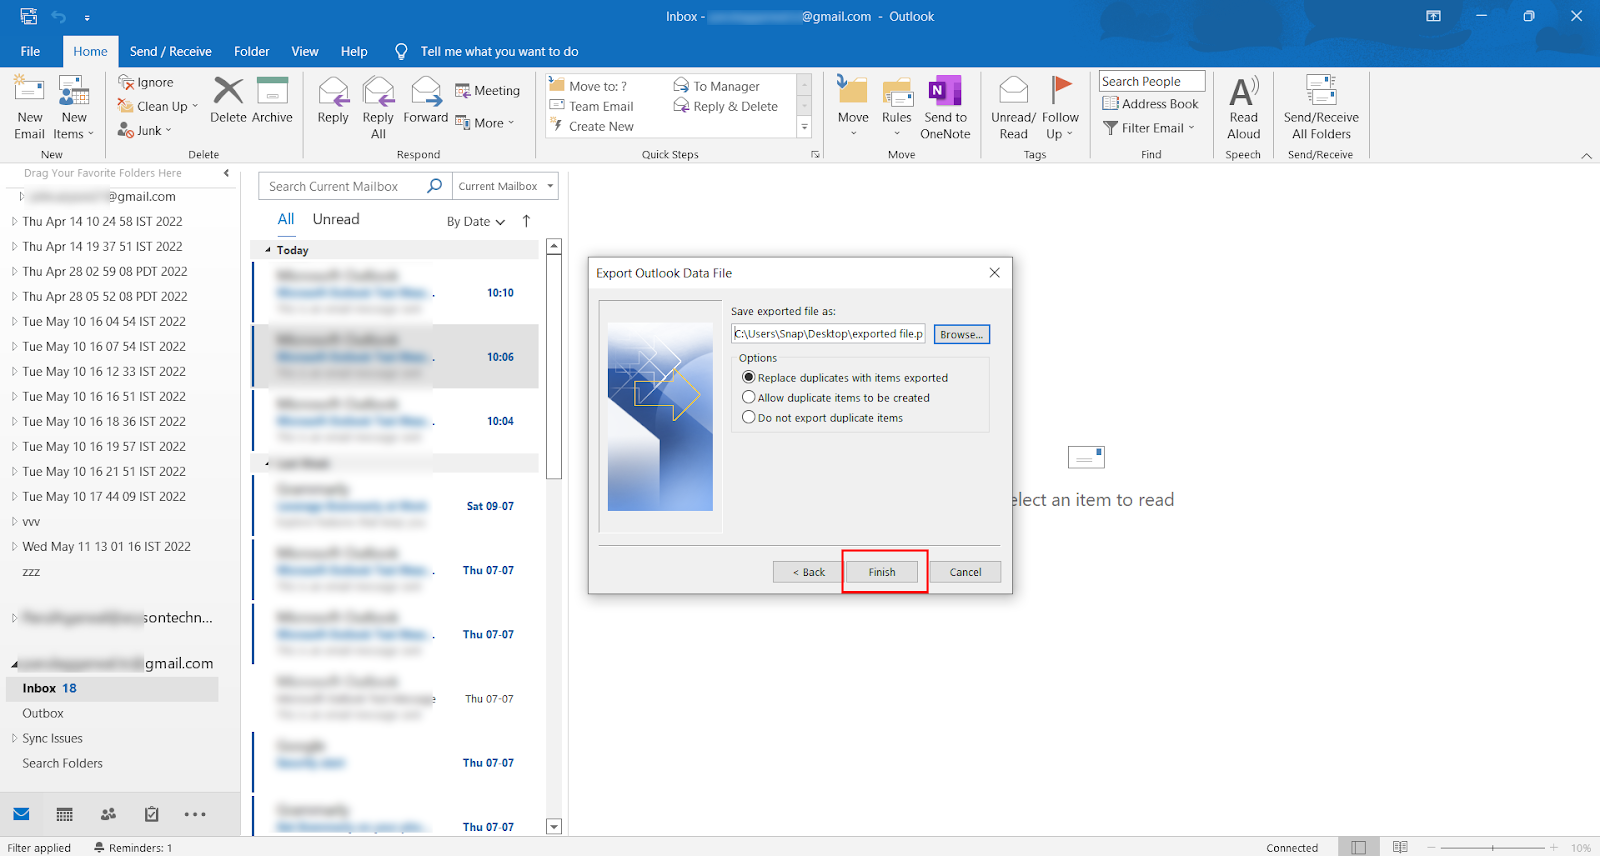This screenshot has height=856, width=1600.
Task: Click Browse to choose export location
Action: (x=962, y=334)
